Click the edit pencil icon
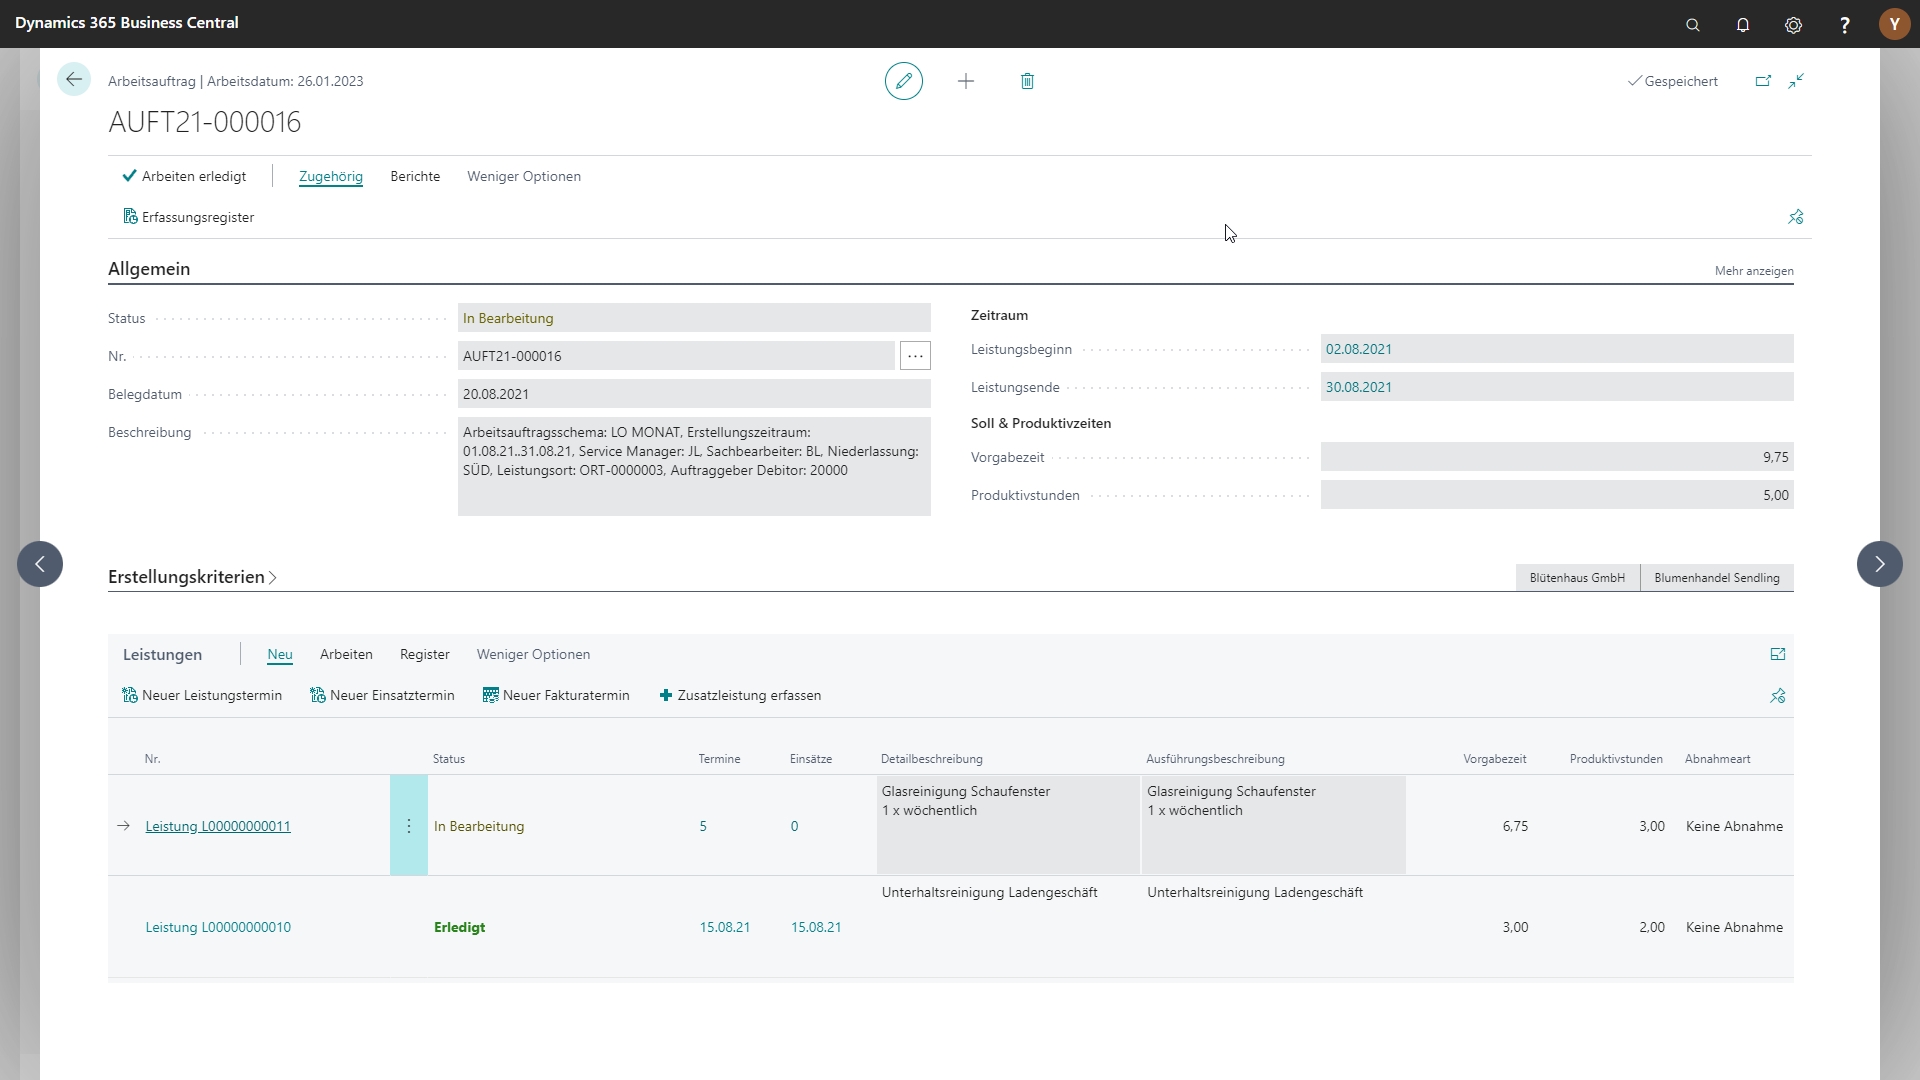The width and height of the screenshot is (1920, 1080). tap(903, 81)
